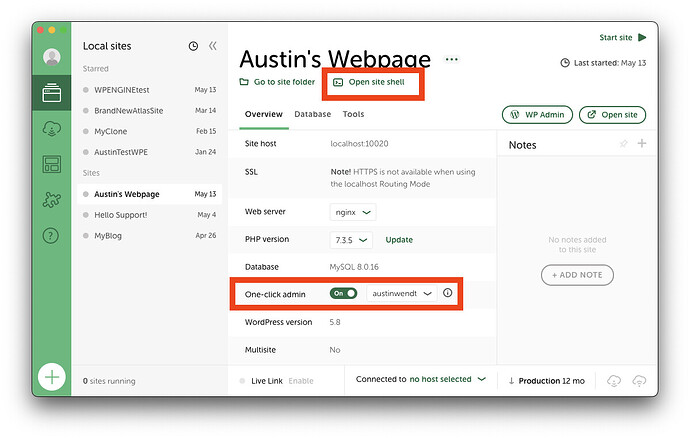This screenshot has height=438, width=690.
Task: Click the + ADD NOTE button
Action: (x=577, y=275)
